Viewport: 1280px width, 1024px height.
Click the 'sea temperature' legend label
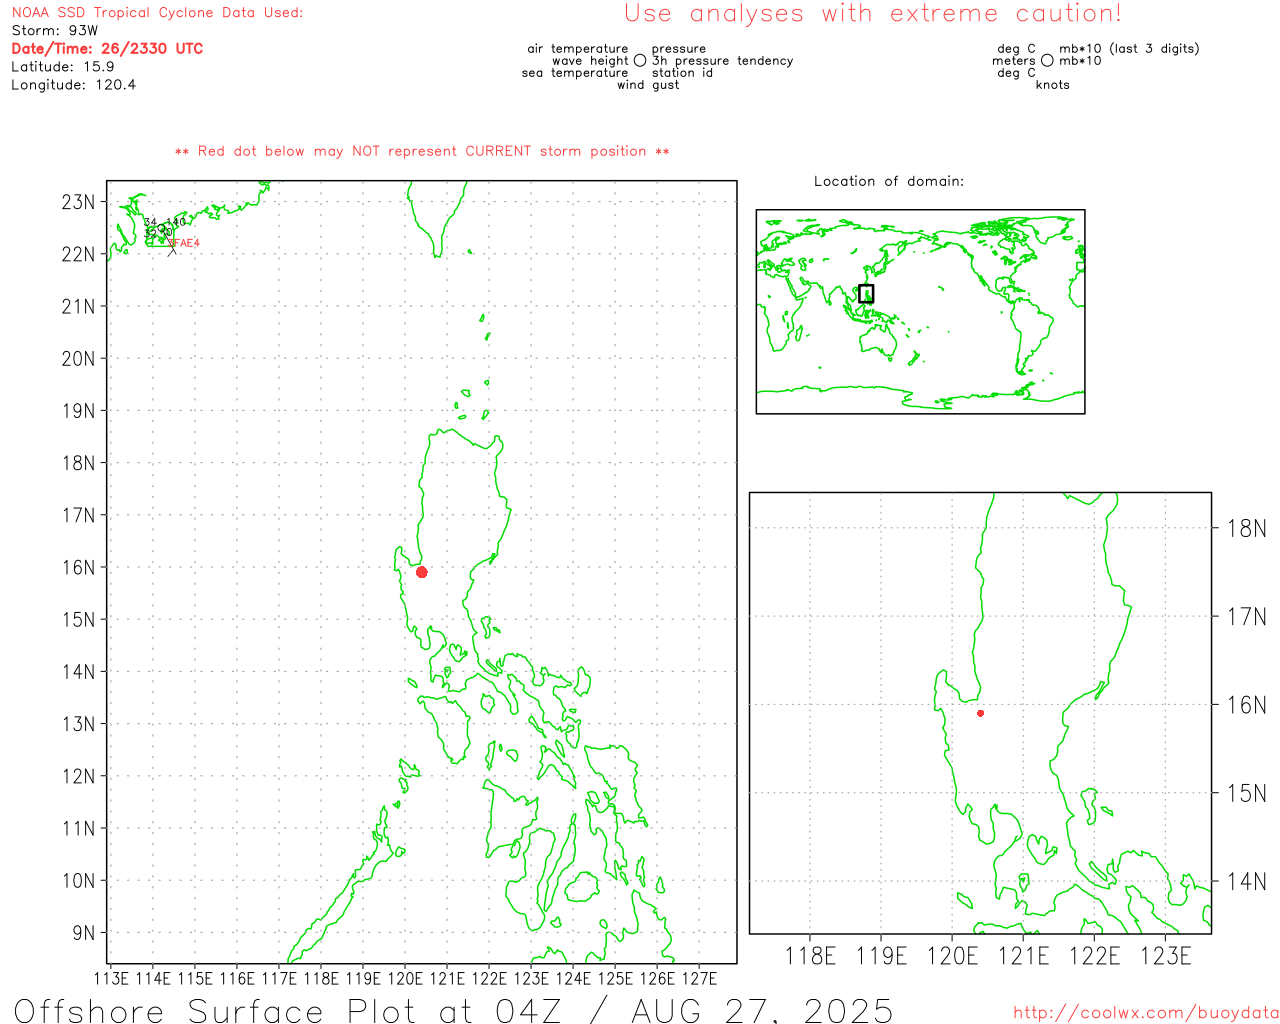[x=575, y=73]
